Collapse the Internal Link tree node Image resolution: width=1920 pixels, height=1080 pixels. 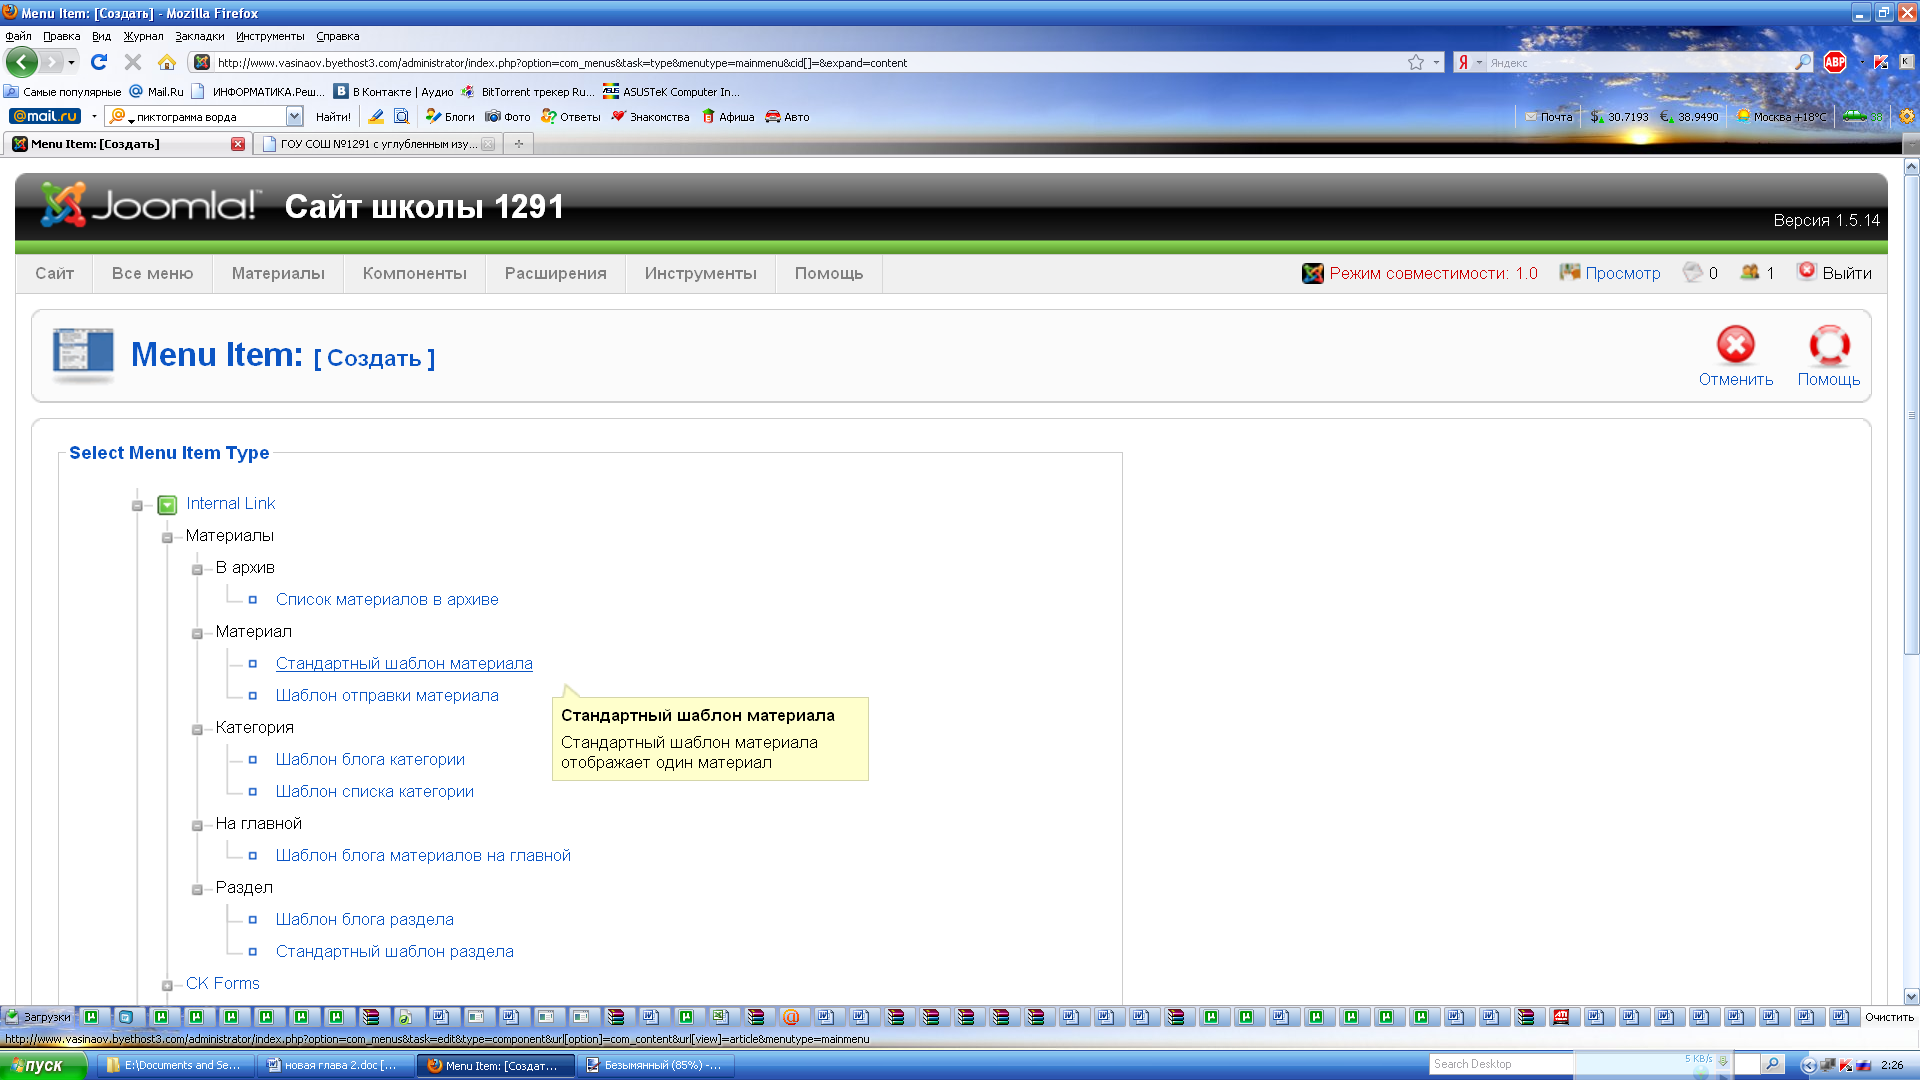(x=137, y=505)
